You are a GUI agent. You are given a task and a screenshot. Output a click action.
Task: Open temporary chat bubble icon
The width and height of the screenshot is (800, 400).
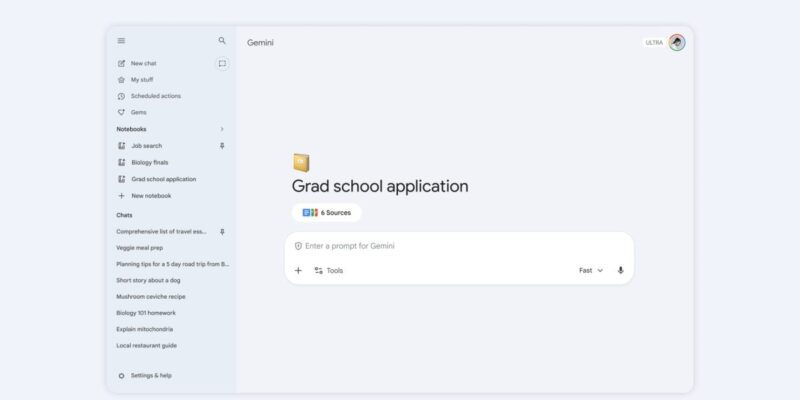coord(222,63)
